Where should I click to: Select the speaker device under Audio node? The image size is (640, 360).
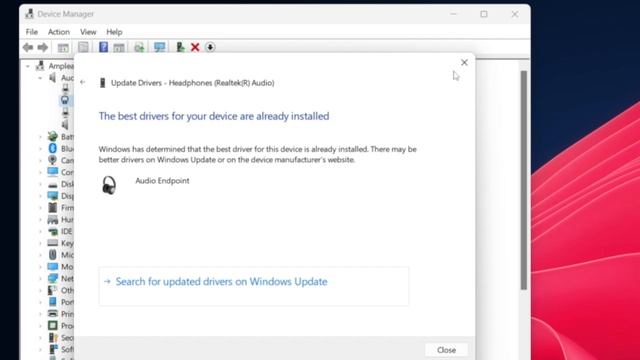coord(65,124)
